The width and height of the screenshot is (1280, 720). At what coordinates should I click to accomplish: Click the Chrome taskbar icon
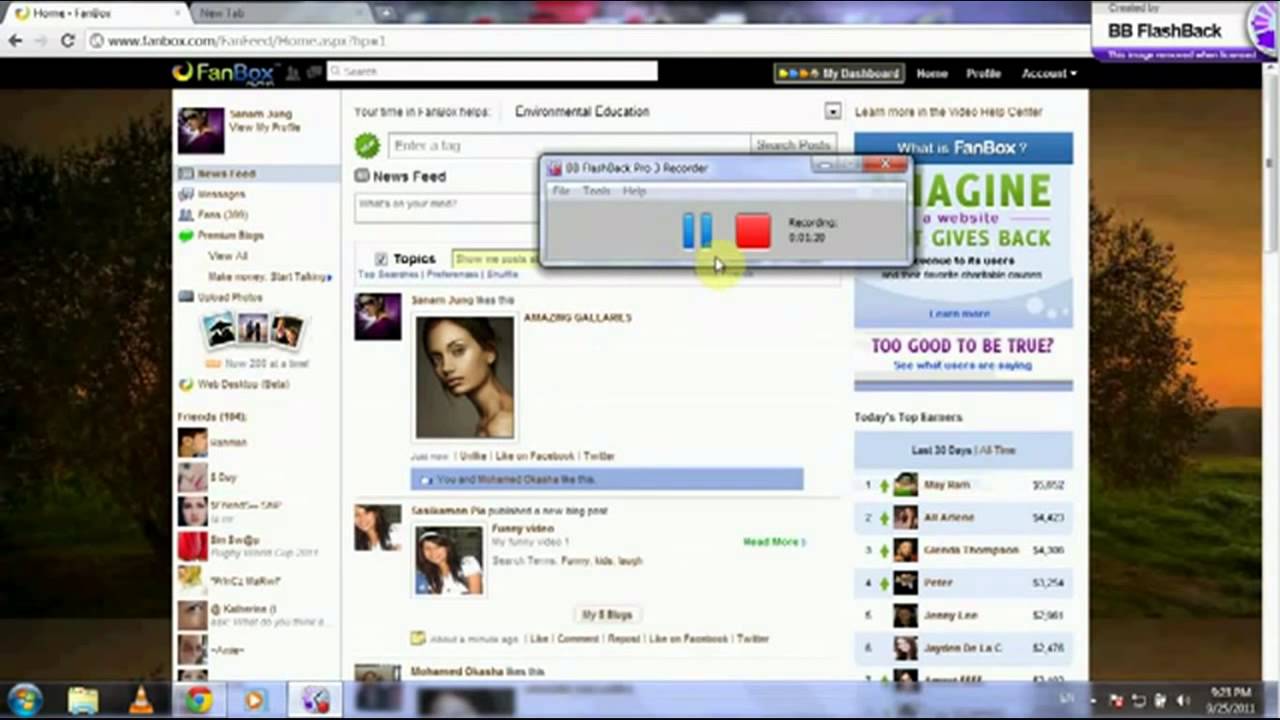[198, 700]
